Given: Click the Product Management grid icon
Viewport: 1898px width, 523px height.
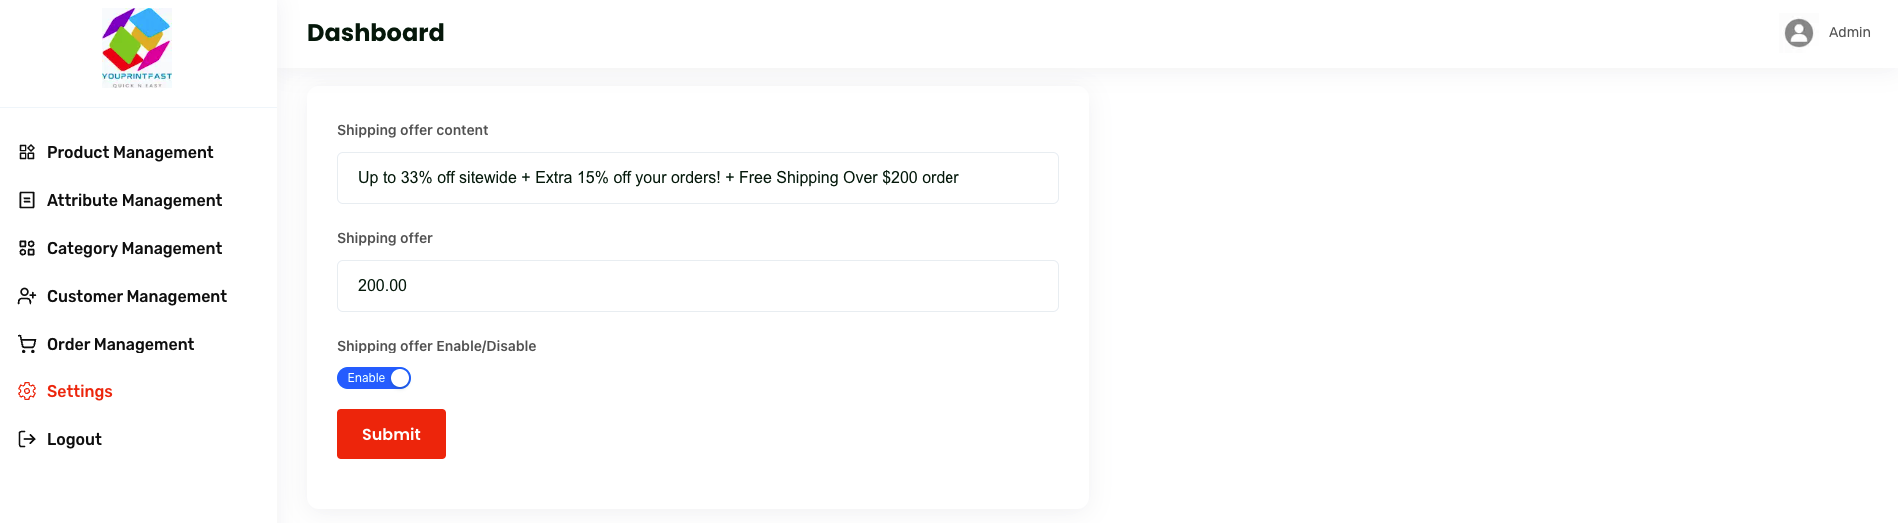Looking at the screenshot, I should tap(27, 152).
